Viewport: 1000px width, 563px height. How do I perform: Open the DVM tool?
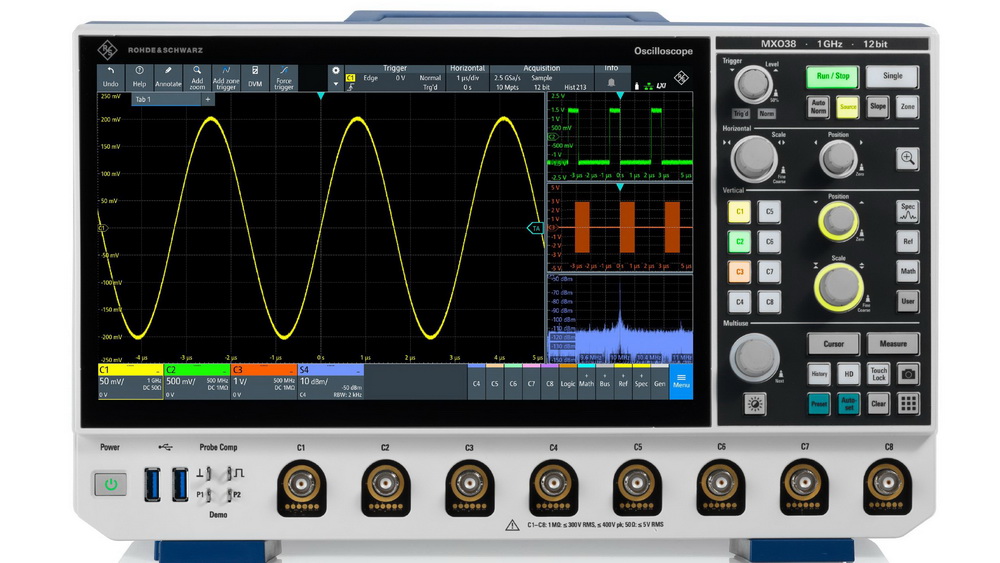click(x=255, y=77)
